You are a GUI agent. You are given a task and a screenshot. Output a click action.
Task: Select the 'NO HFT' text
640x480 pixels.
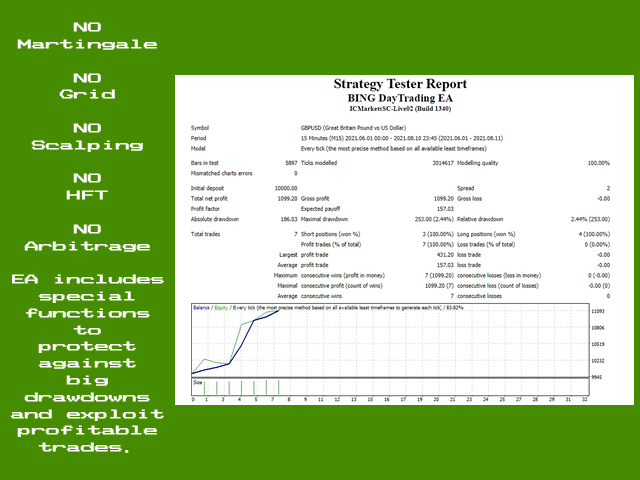pyautogui.click(x=87, y=187)
